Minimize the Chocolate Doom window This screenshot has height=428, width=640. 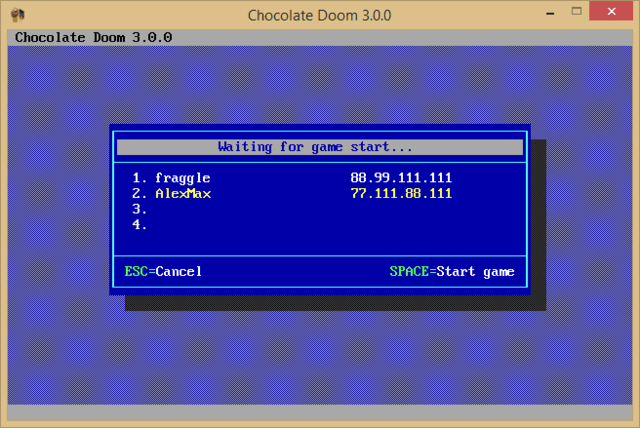click(x=551, y=14)
